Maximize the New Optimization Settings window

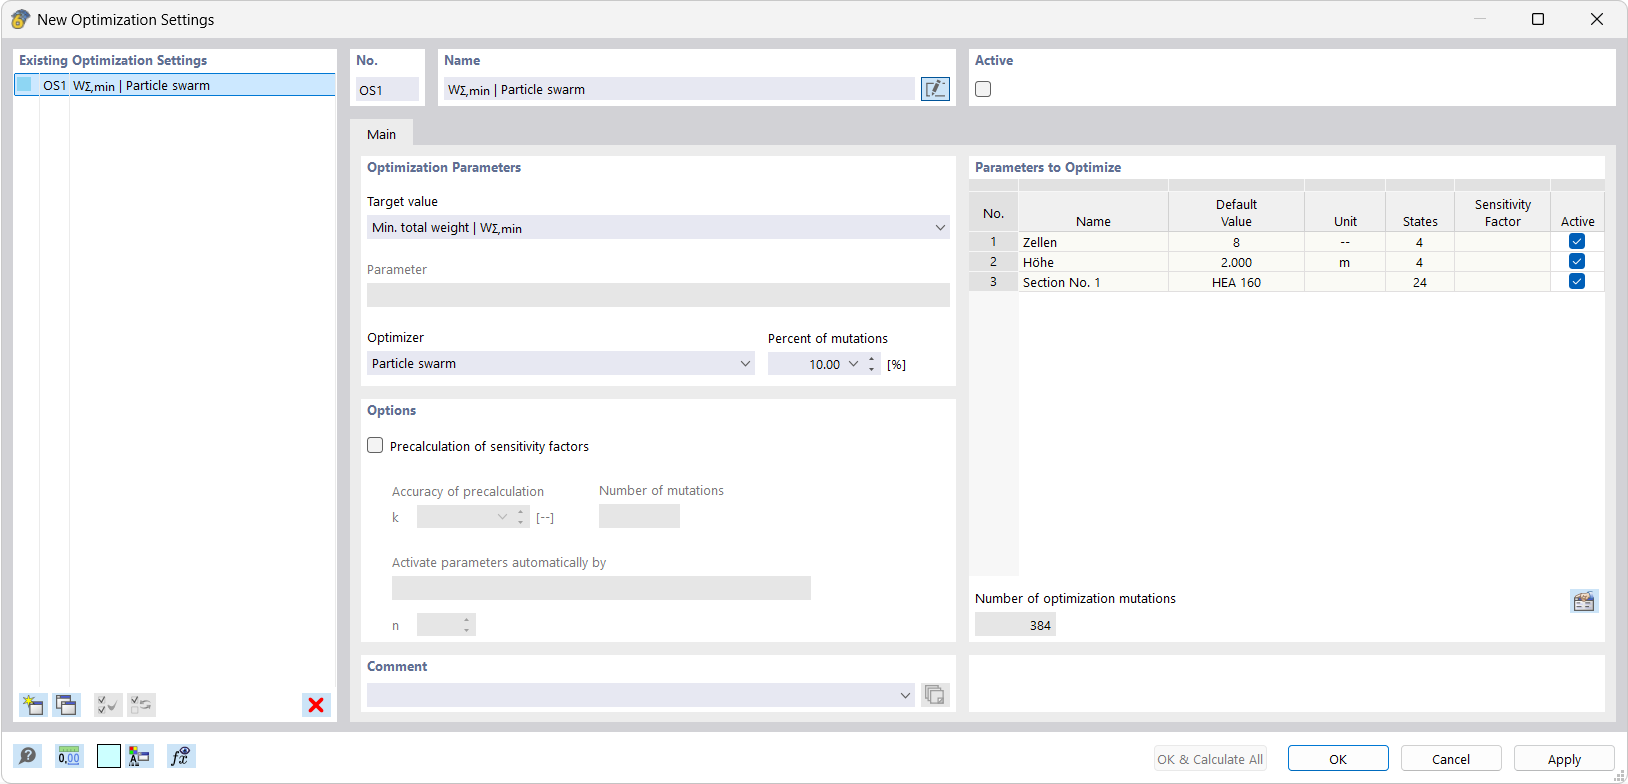[1538, 19]
